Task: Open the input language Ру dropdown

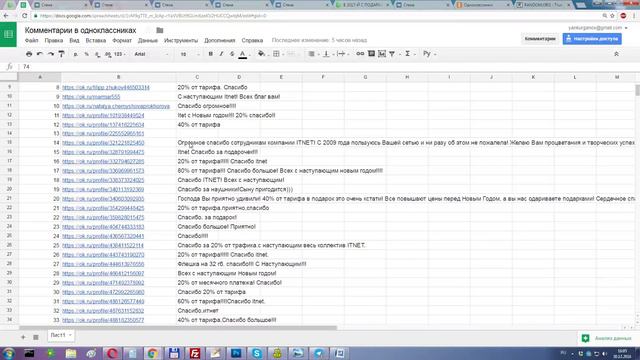Action: [429, 54]
